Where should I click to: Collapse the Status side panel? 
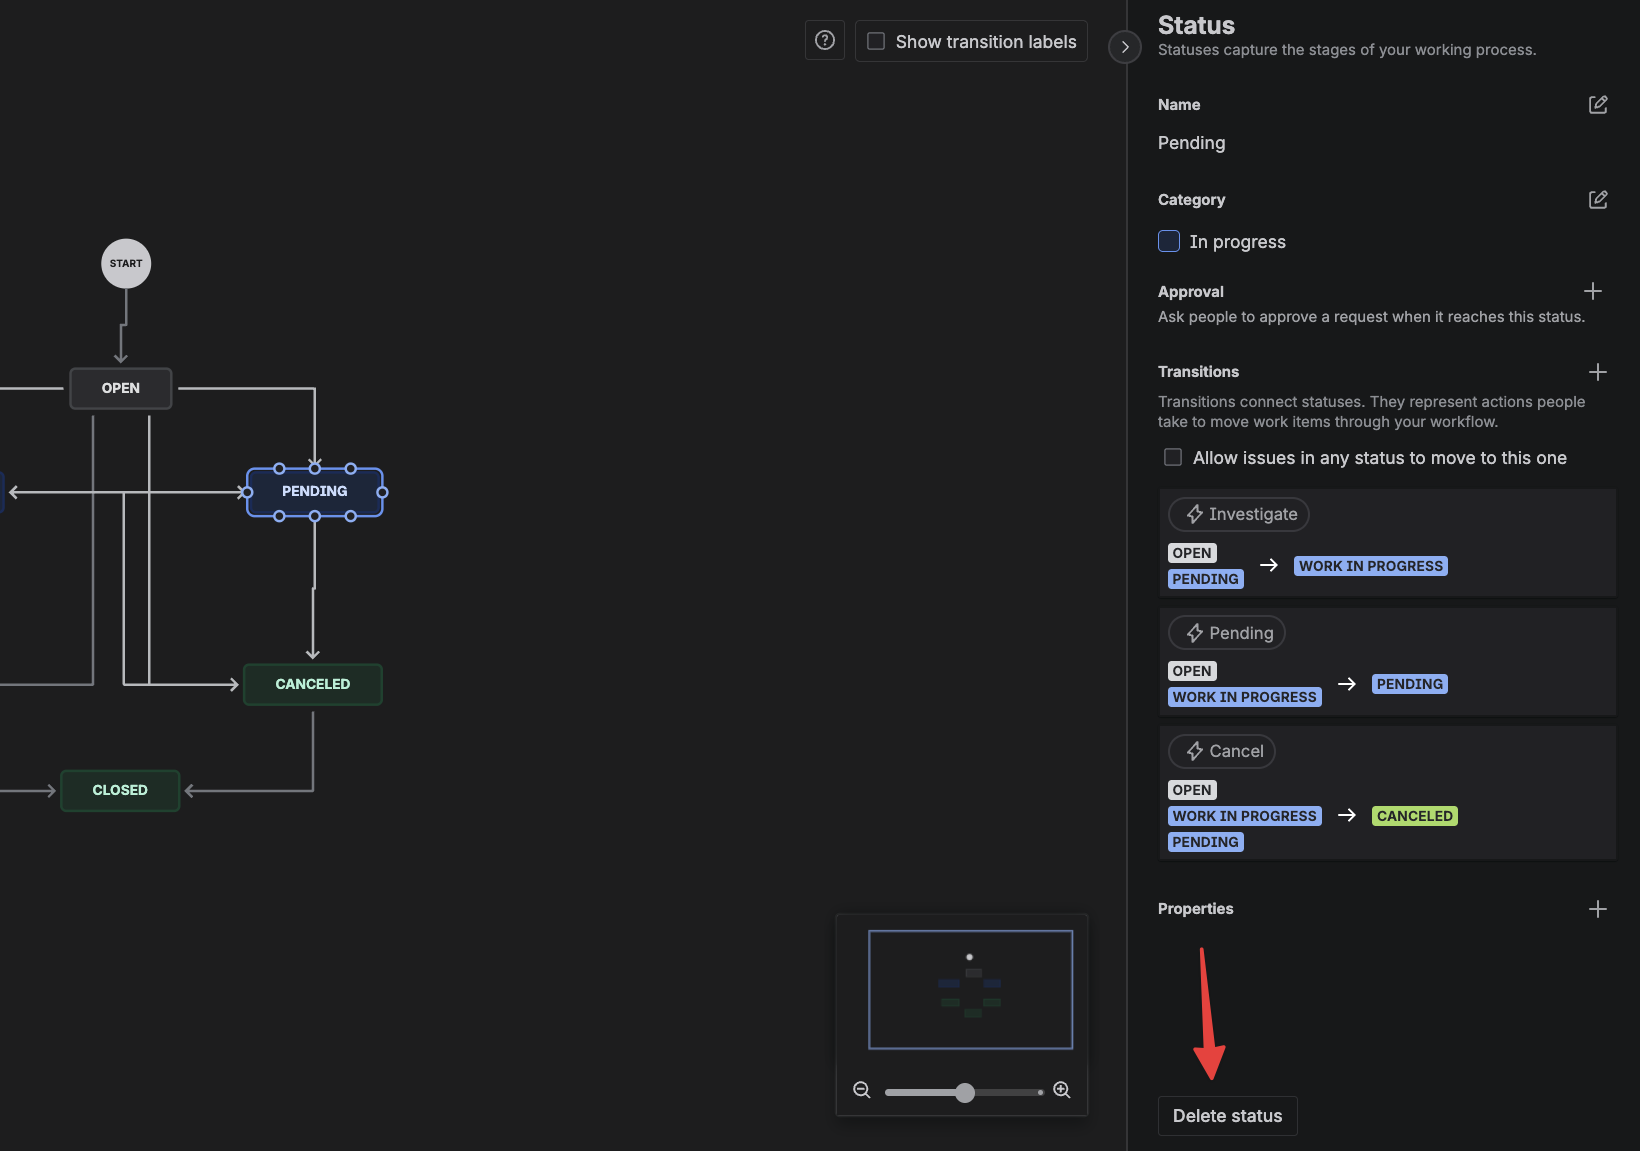(1125, 47)
